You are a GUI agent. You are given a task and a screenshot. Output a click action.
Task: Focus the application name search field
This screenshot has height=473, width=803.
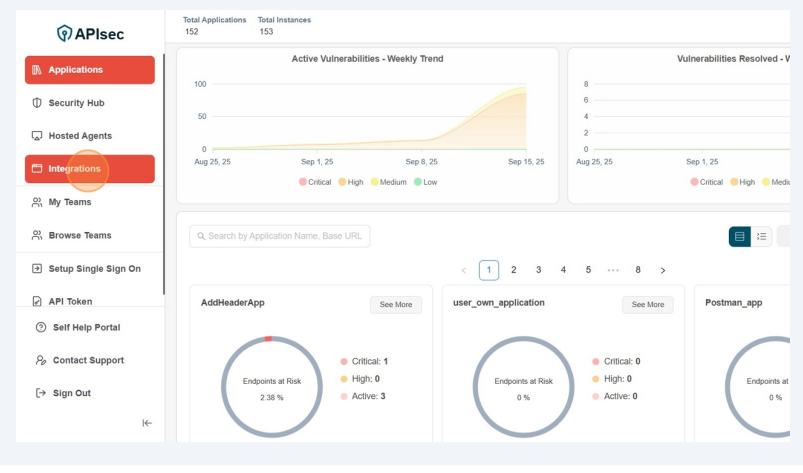(x=280, y=236)
